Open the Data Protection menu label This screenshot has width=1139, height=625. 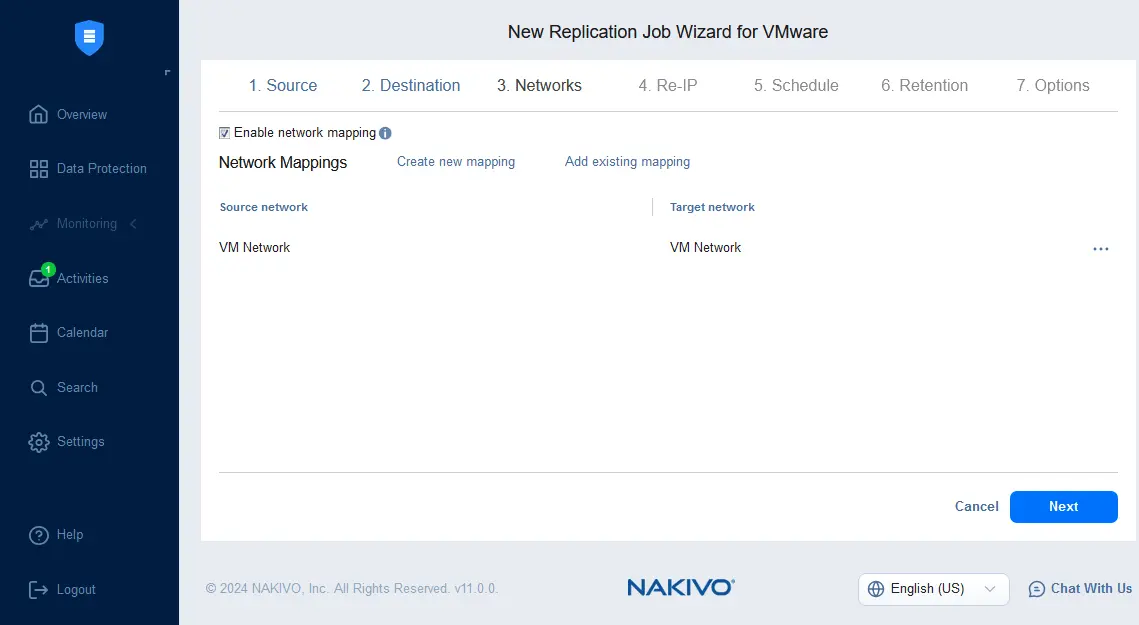[102, 169]
